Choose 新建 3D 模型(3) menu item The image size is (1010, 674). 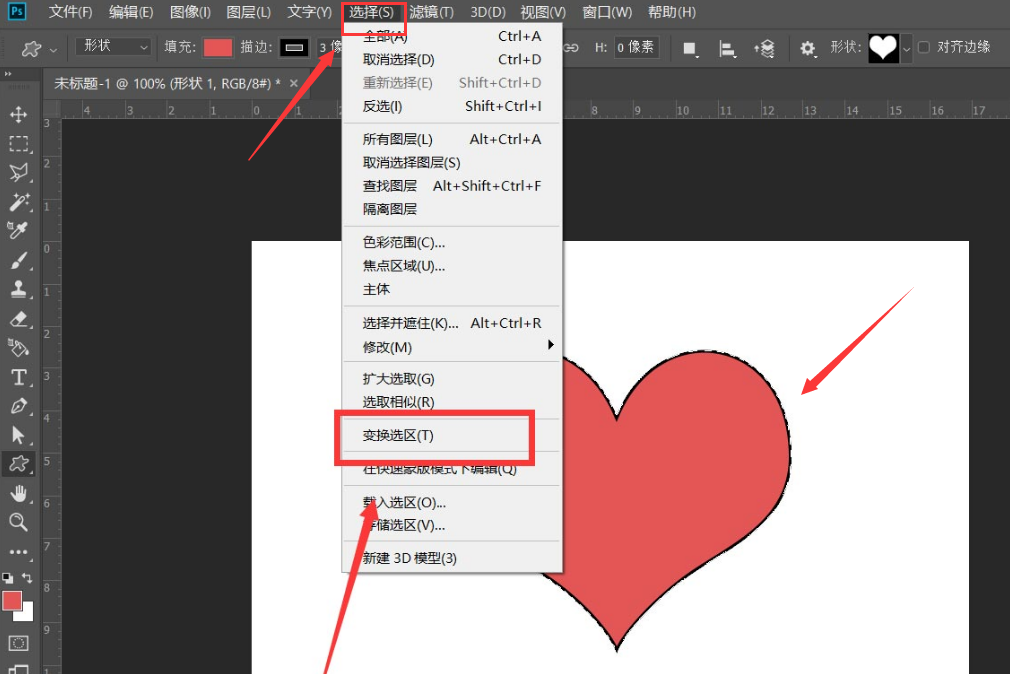click(452, 558)
